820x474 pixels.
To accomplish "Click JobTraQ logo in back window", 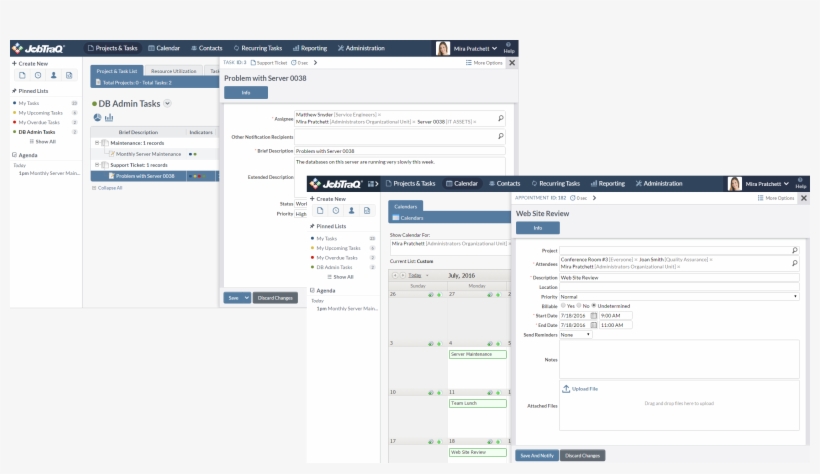I will (39, 49).
